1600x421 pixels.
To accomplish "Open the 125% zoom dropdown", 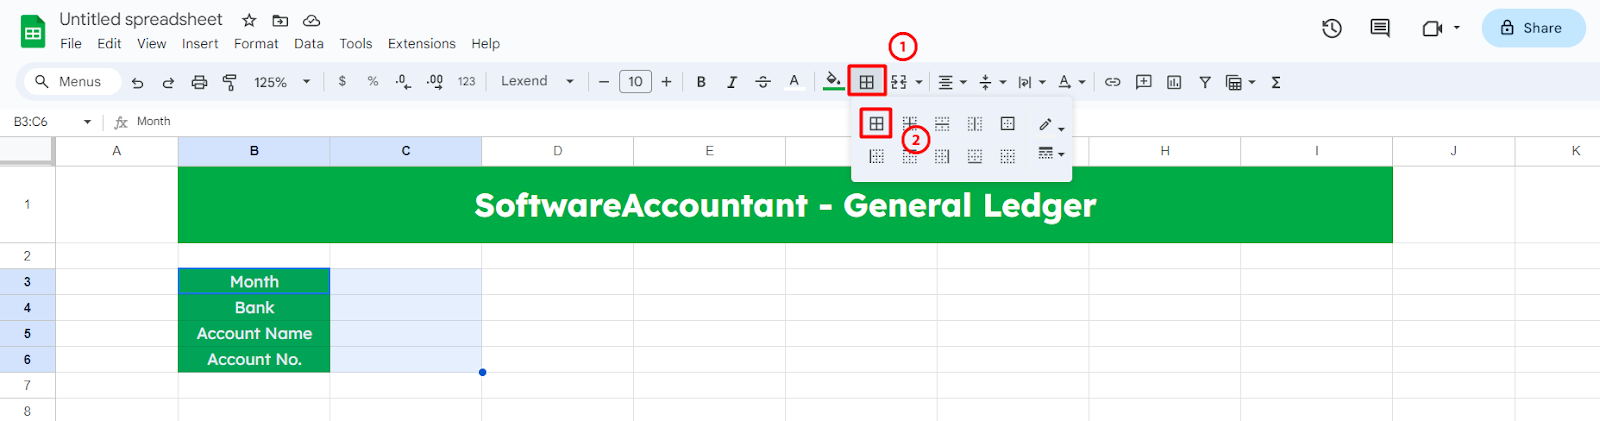I will point(282,82).
